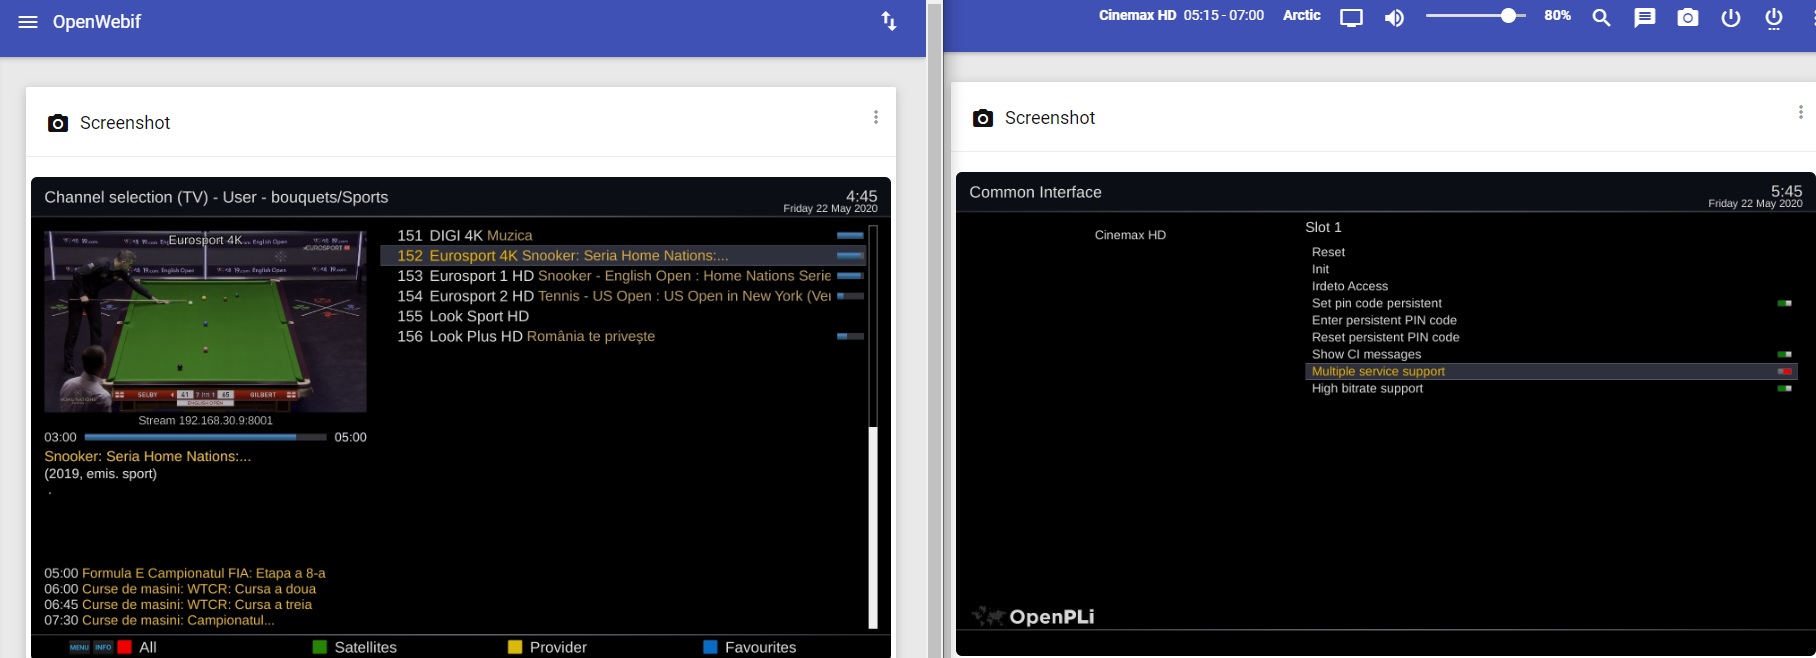
Task: Open the OpenWebif hamburger menu
Action: click(28, 22)
